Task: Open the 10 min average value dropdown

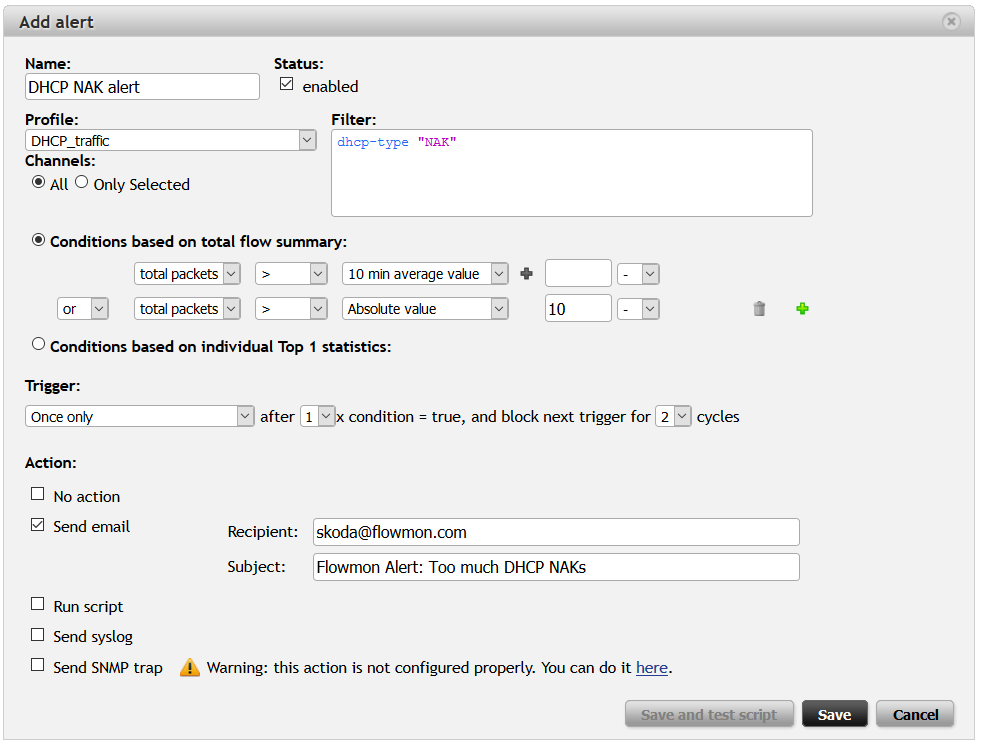Action: click(425, 274)
